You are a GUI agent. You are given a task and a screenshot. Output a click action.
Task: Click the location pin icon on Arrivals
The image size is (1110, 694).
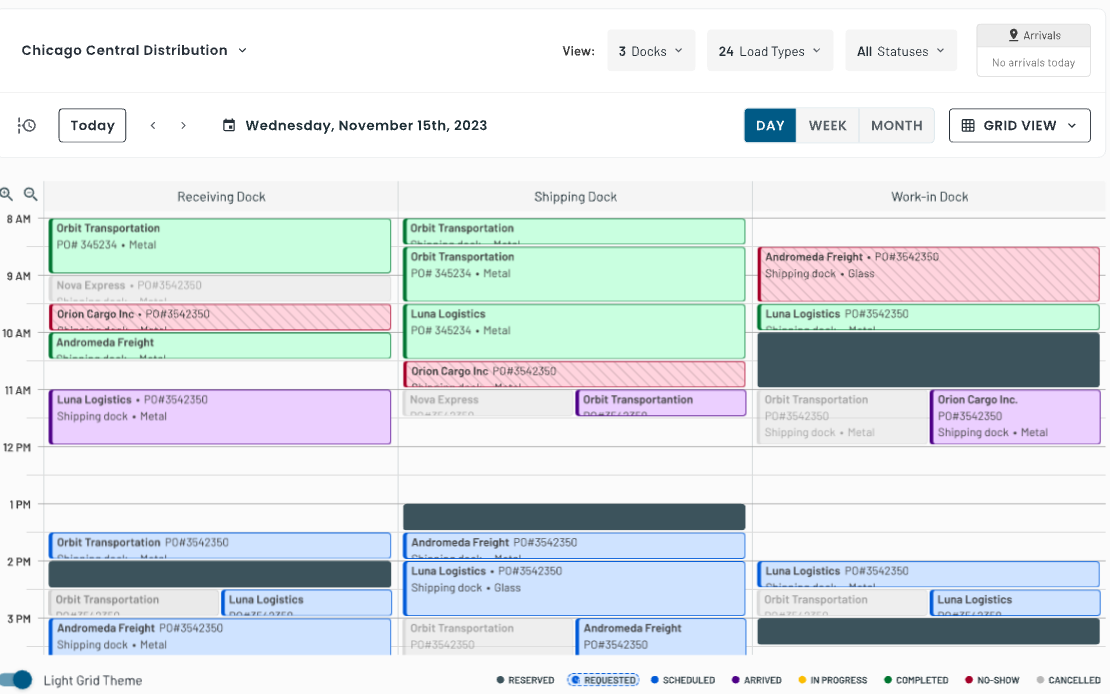point(1014,35)
